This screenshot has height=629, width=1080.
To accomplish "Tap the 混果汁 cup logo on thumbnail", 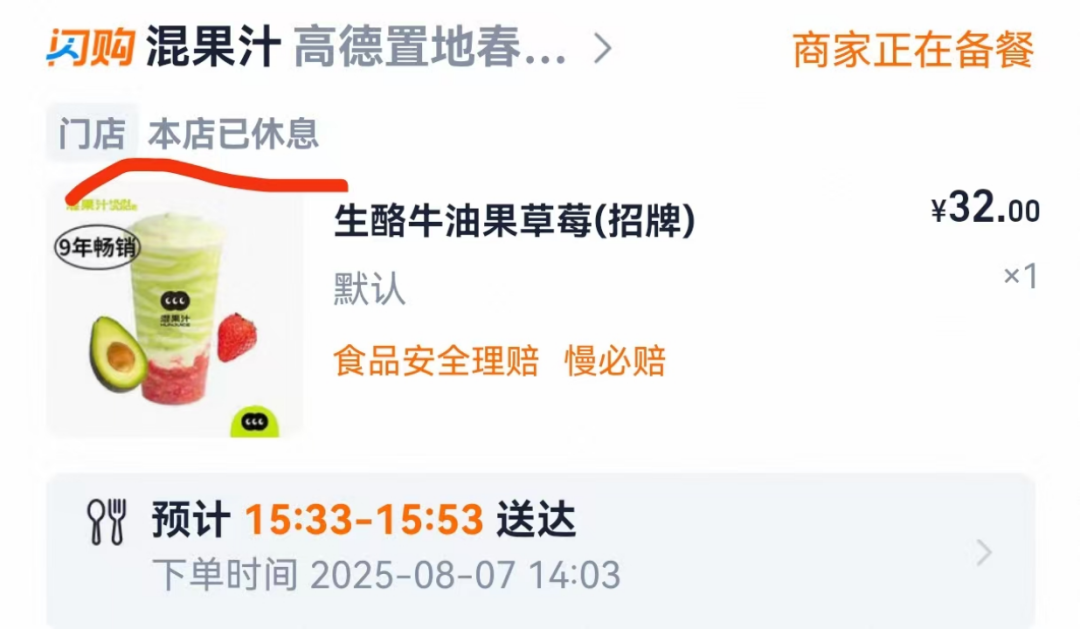I will coord(175,308).
